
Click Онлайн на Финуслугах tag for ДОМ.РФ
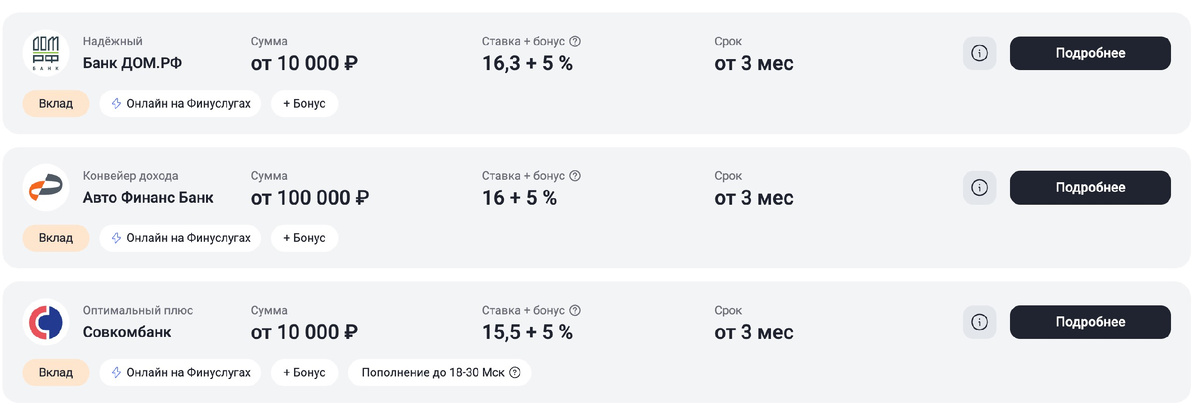[180, 104]
